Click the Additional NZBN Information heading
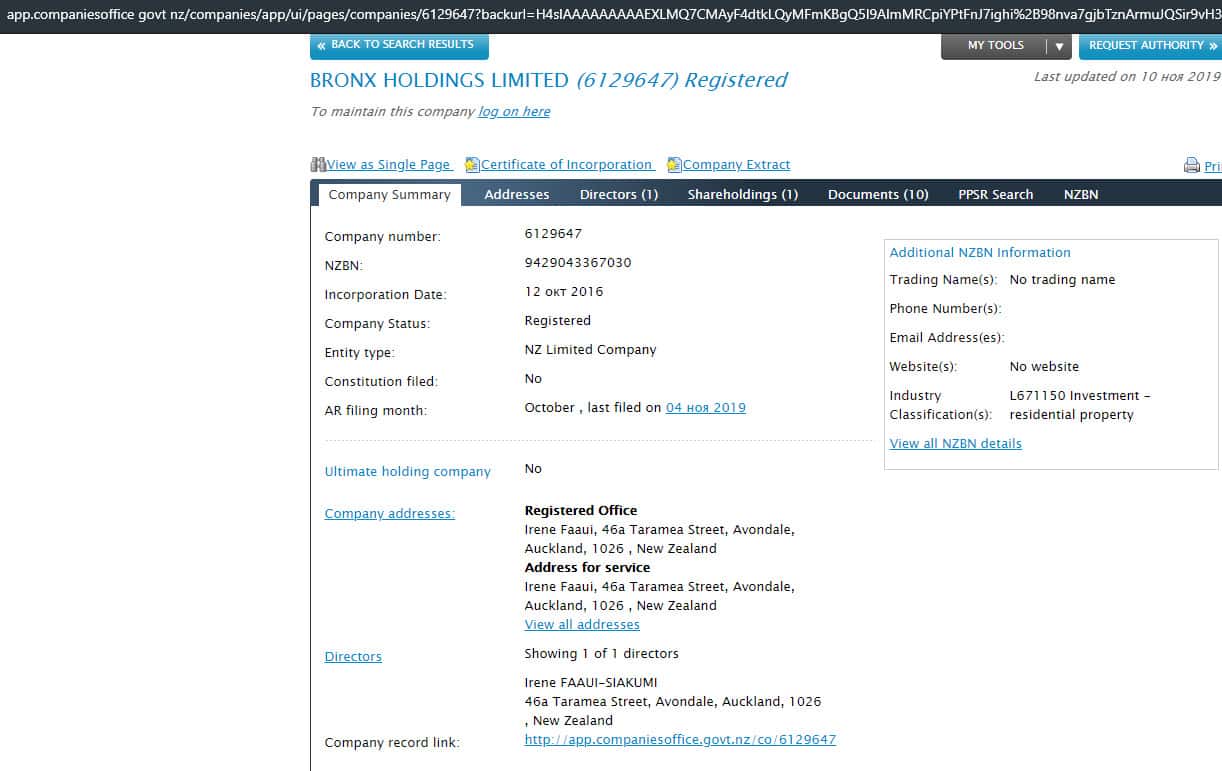 (x=980, y=252)
